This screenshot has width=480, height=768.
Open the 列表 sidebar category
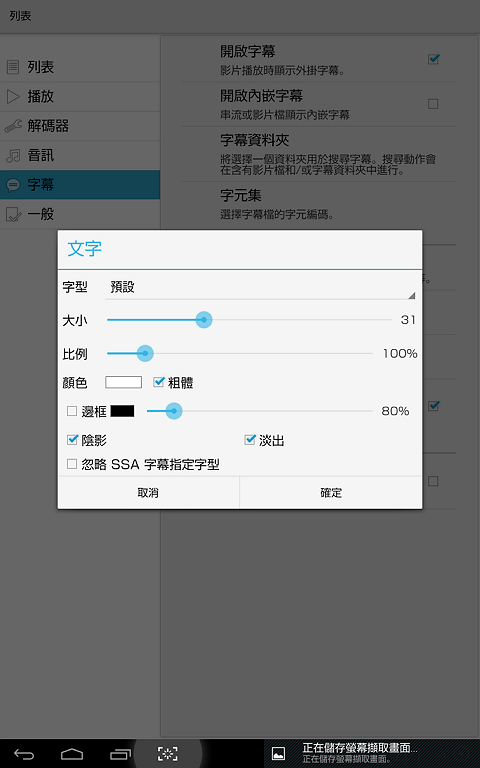(x=80, y=67)
